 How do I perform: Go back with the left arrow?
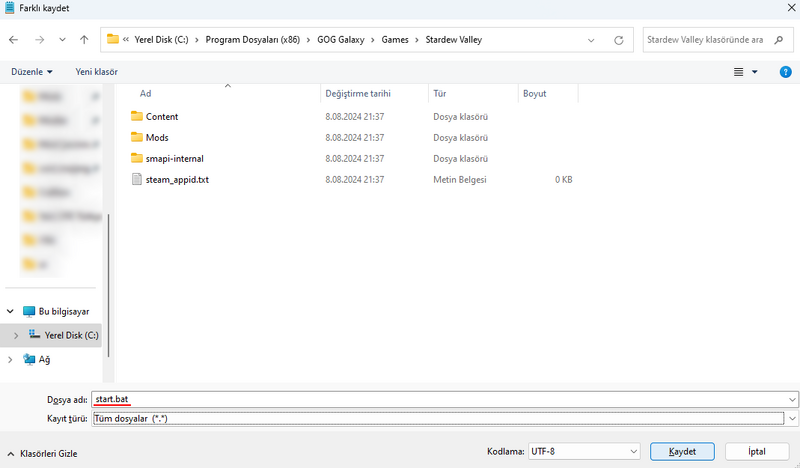click(x=14, y=40)
